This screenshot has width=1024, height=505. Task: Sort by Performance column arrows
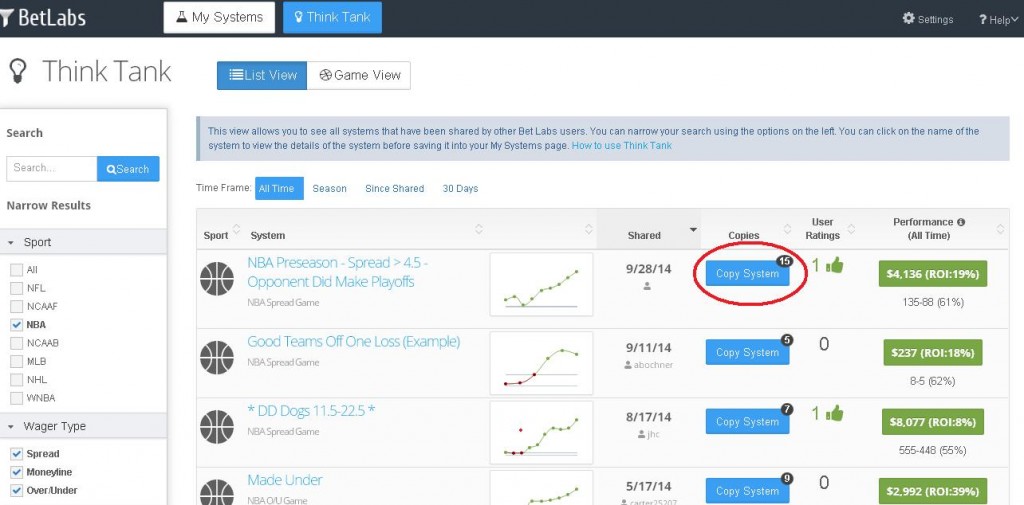tap(1000, 229)
